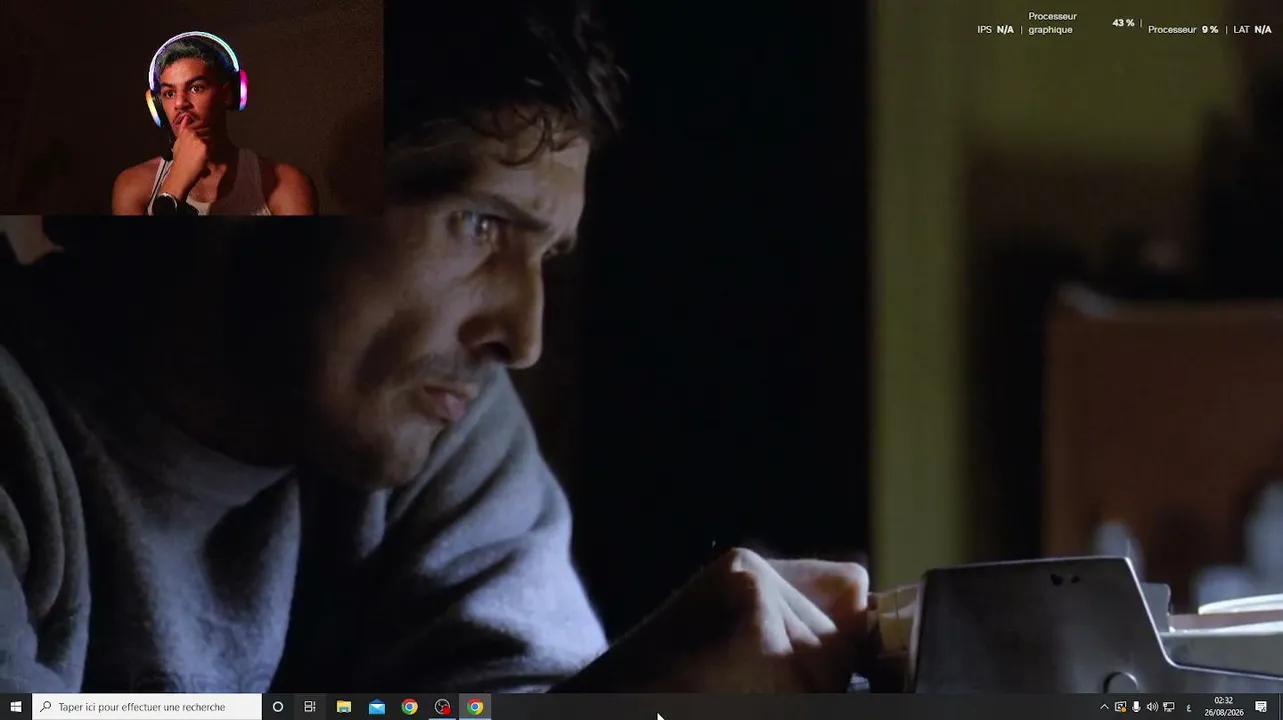The height and width of the screenshot is (720, 1283).
Task: Switch to the active Chrome window
Action: coord(476,707)
